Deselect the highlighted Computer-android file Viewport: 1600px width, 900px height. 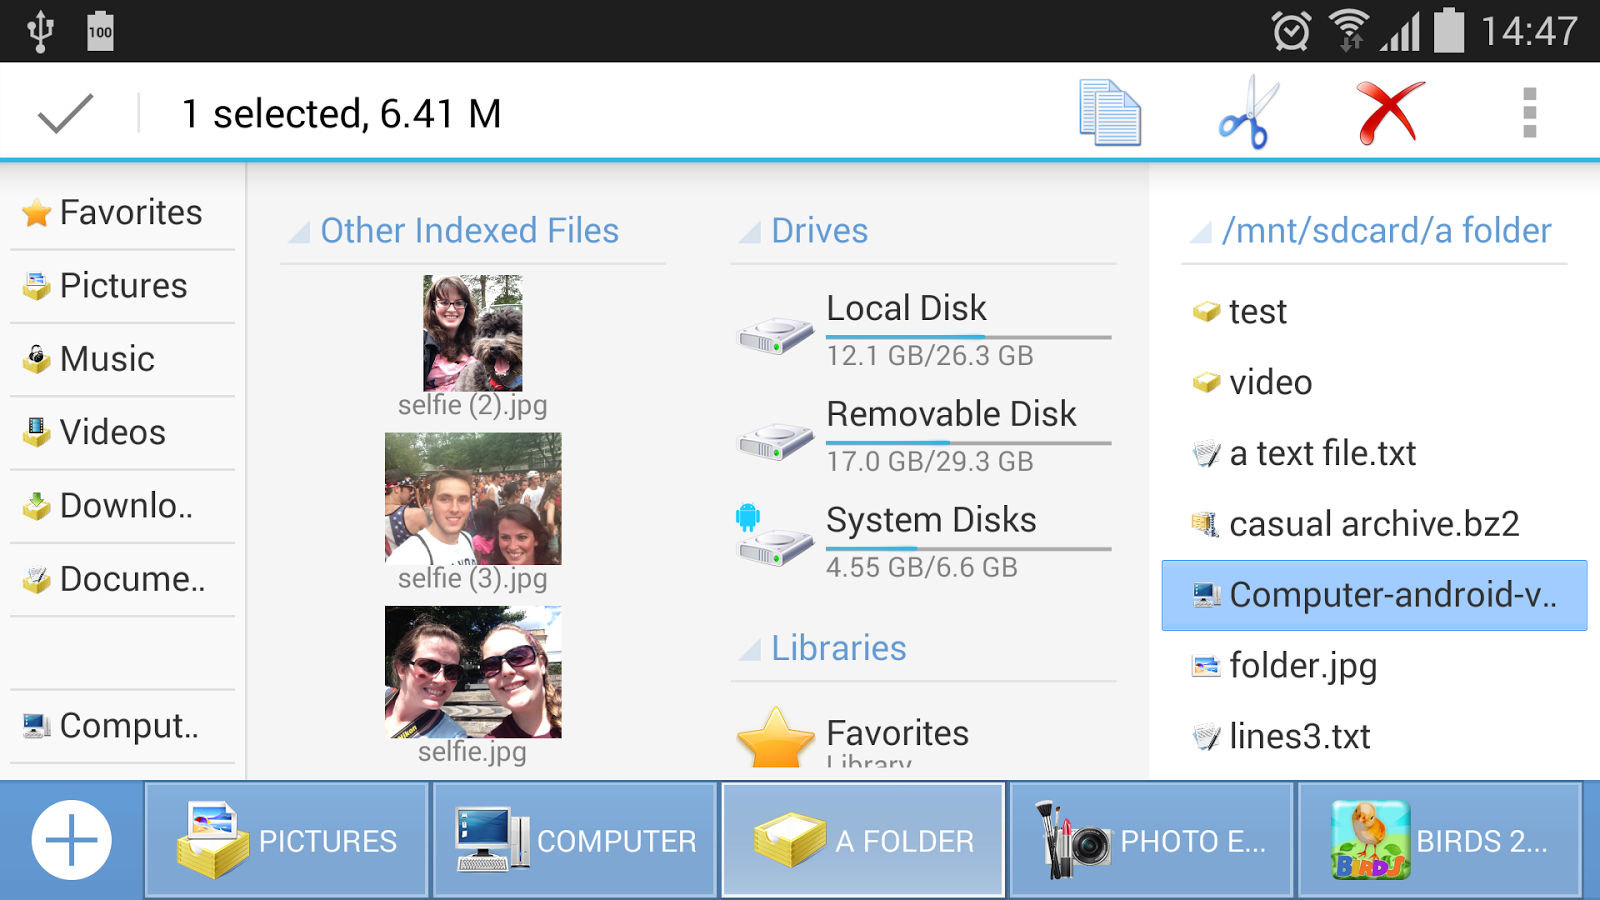pos(1373,595)
